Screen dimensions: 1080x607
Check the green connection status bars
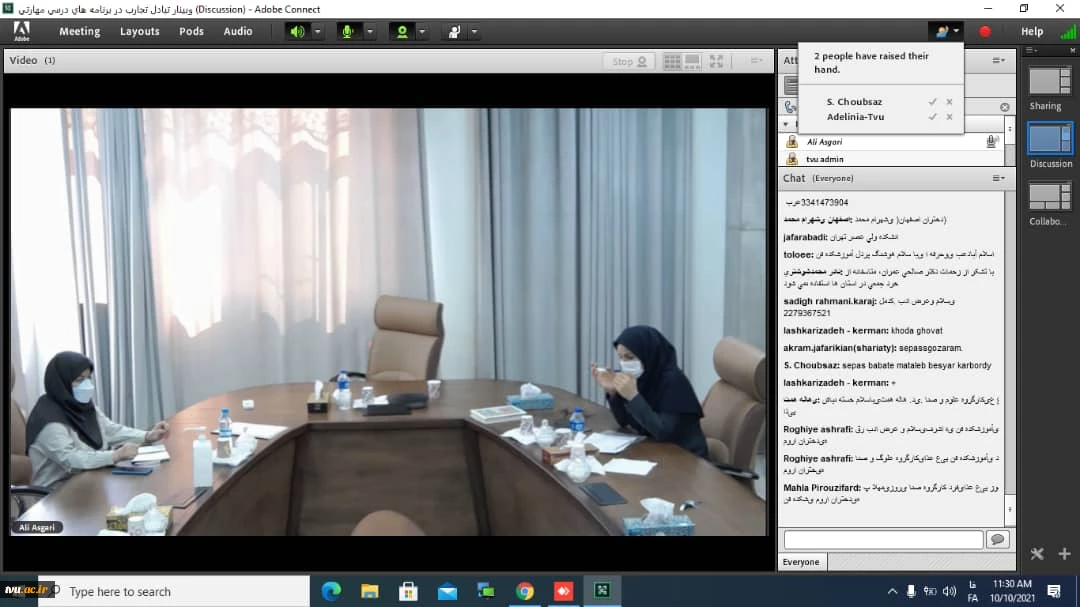coord(1068,32)
